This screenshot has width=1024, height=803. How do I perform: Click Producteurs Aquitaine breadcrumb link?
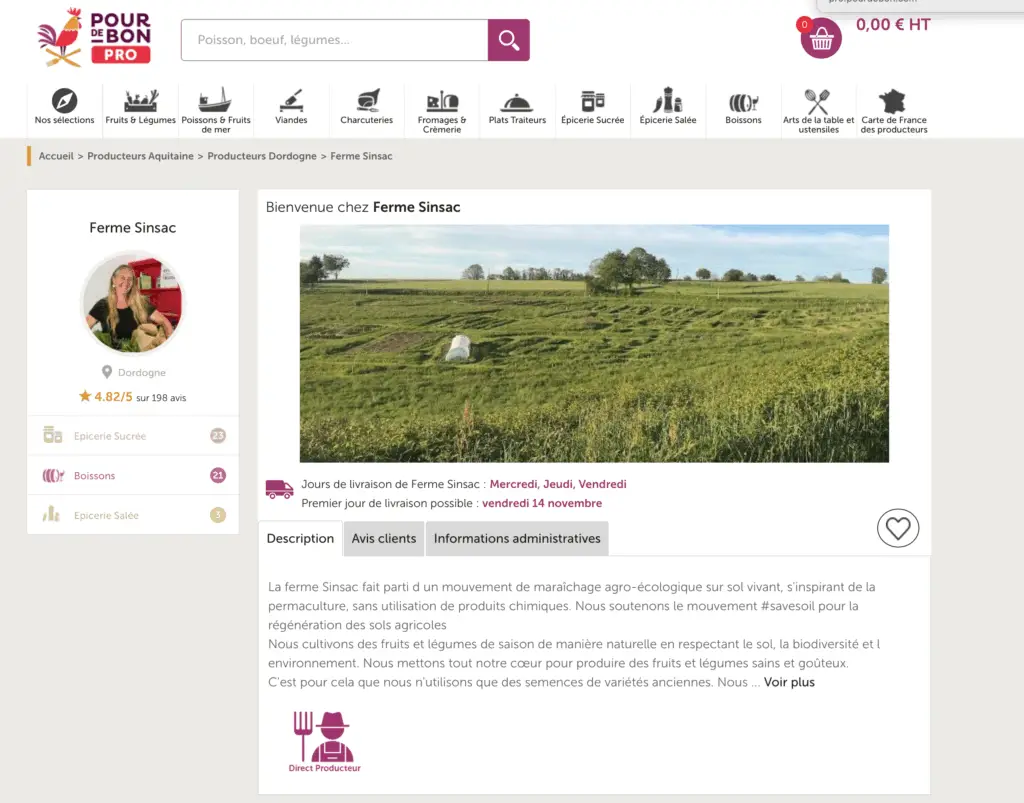pos(140,156)
